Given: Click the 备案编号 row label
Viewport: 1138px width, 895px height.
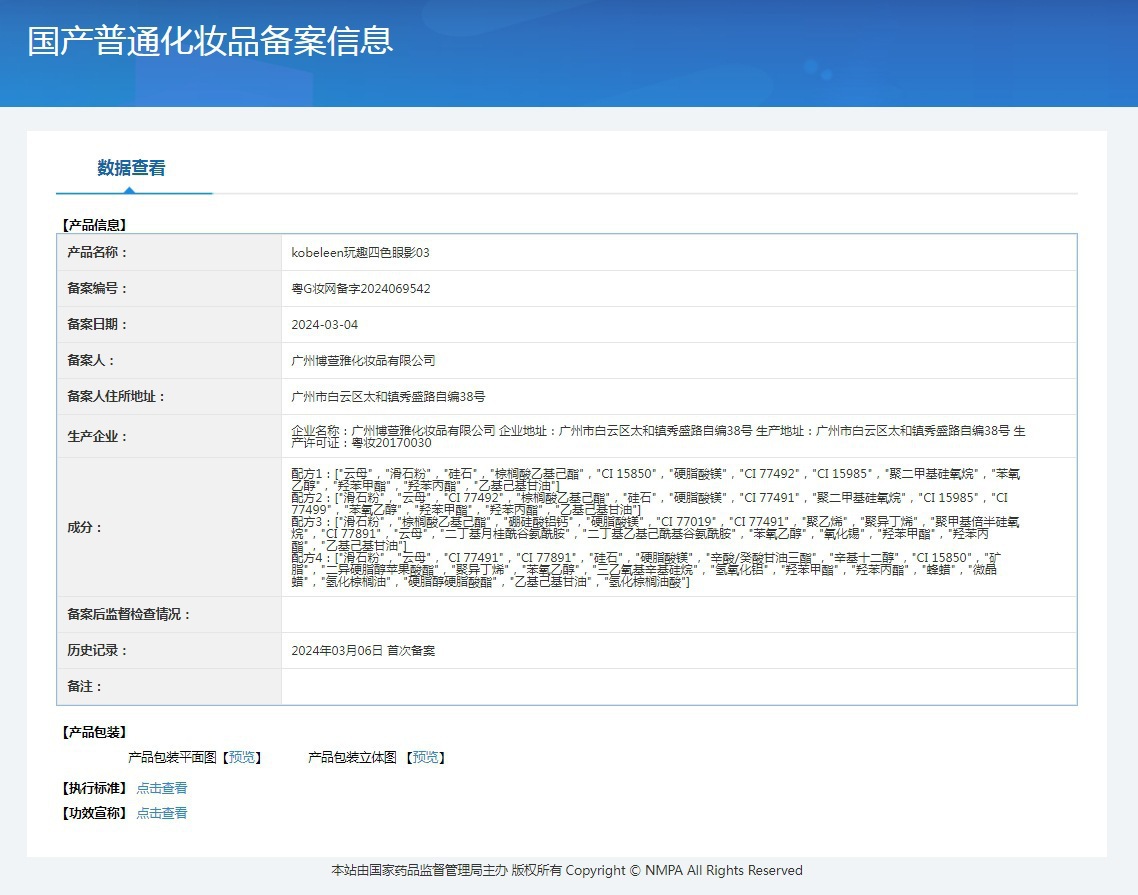Looking at the screenshot, I should click(97, 288).
